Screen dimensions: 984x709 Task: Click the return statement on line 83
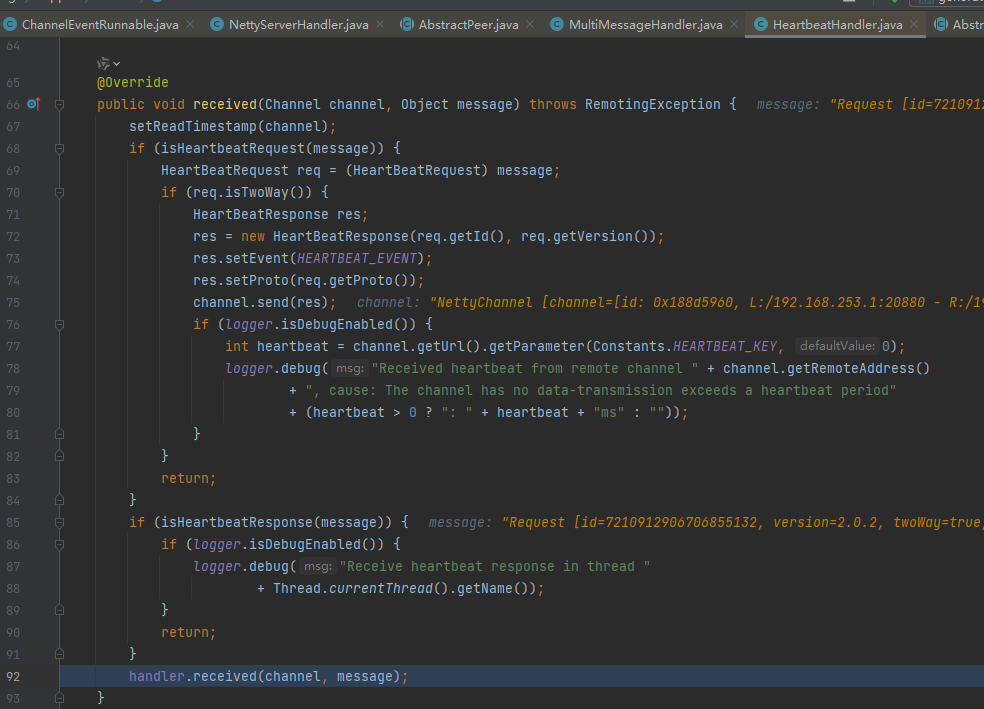coord(188,478)
